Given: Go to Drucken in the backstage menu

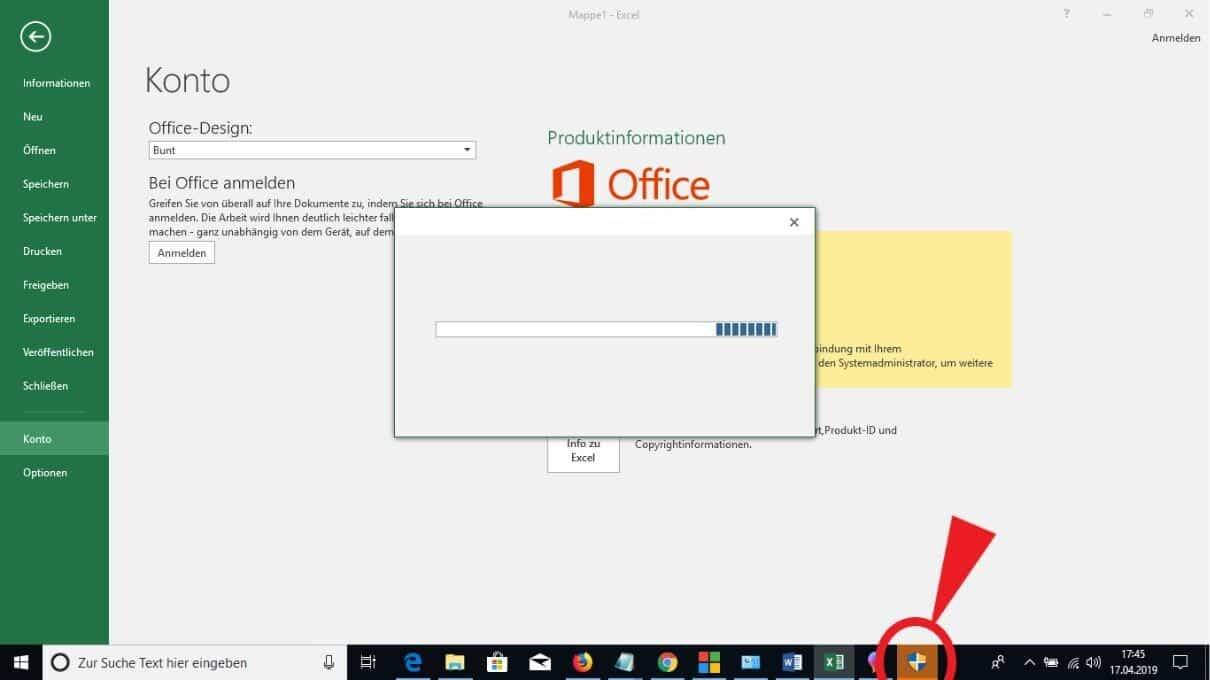Looking at the screenshot, I should 42,251.
